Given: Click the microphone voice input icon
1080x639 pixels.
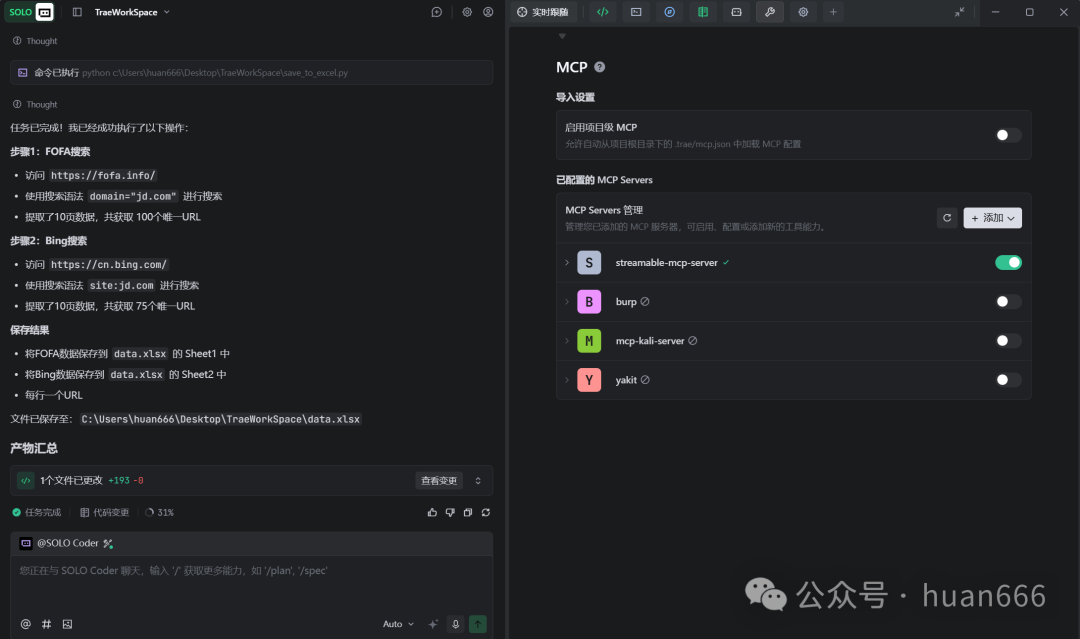Looking at the screenshot, I should click(x=456, y=624).
